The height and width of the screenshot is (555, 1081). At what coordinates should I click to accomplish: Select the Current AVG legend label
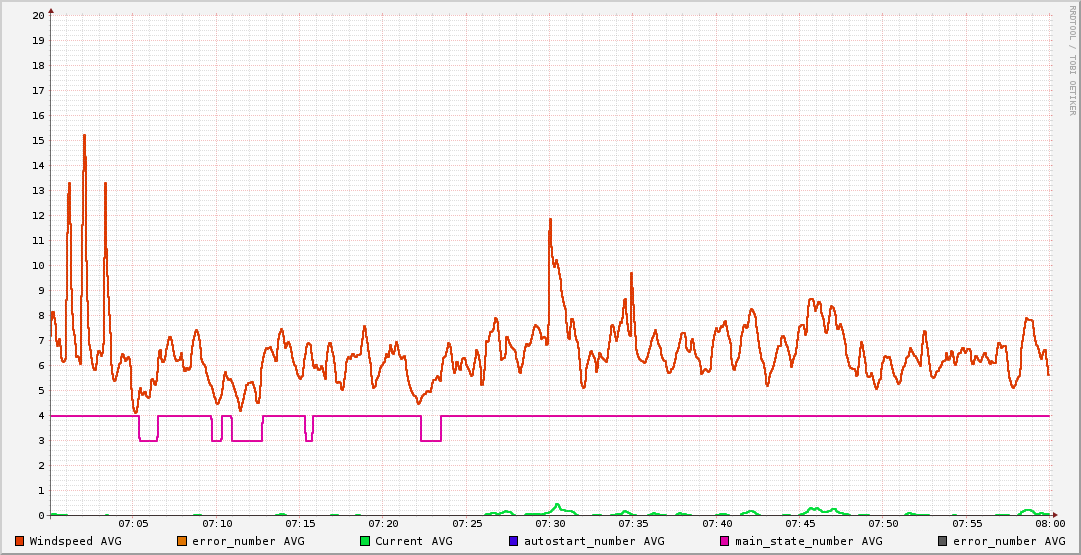pos(413,541)
